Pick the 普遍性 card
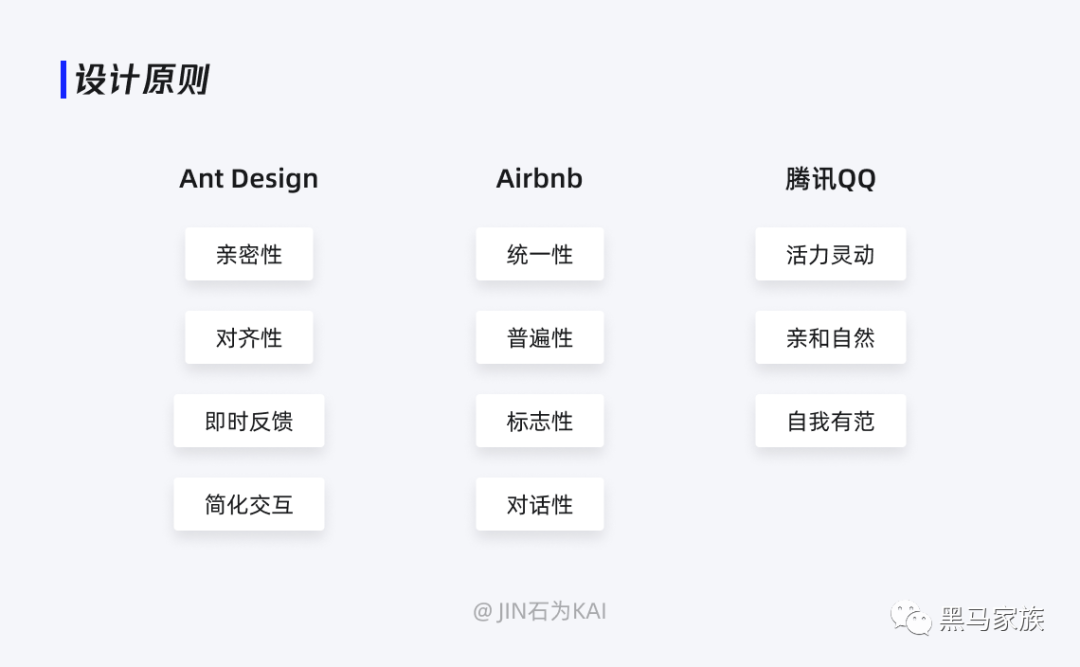The height and width of the screenshot is (667, 1080). pyautogui.click(x=539, y=338)
